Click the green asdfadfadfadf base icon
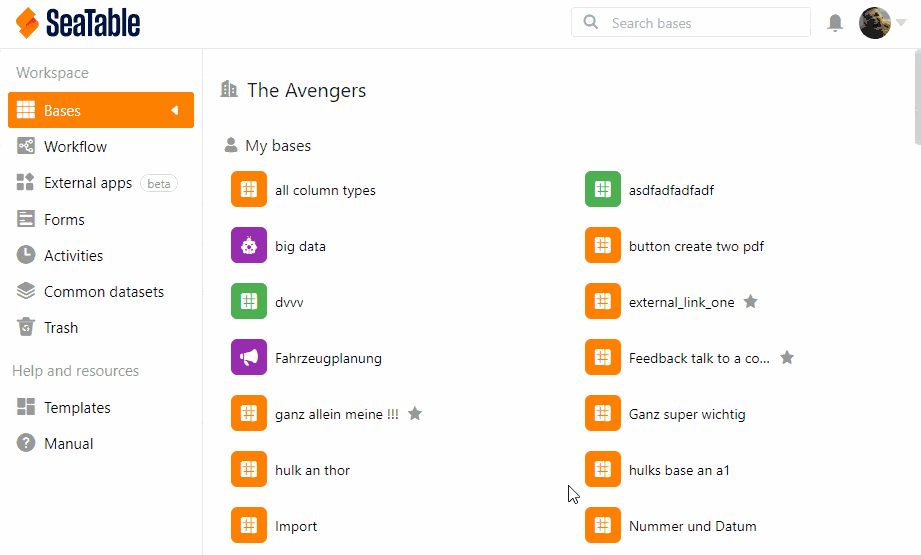Screen dimensions: 921x555 [602, 190]
